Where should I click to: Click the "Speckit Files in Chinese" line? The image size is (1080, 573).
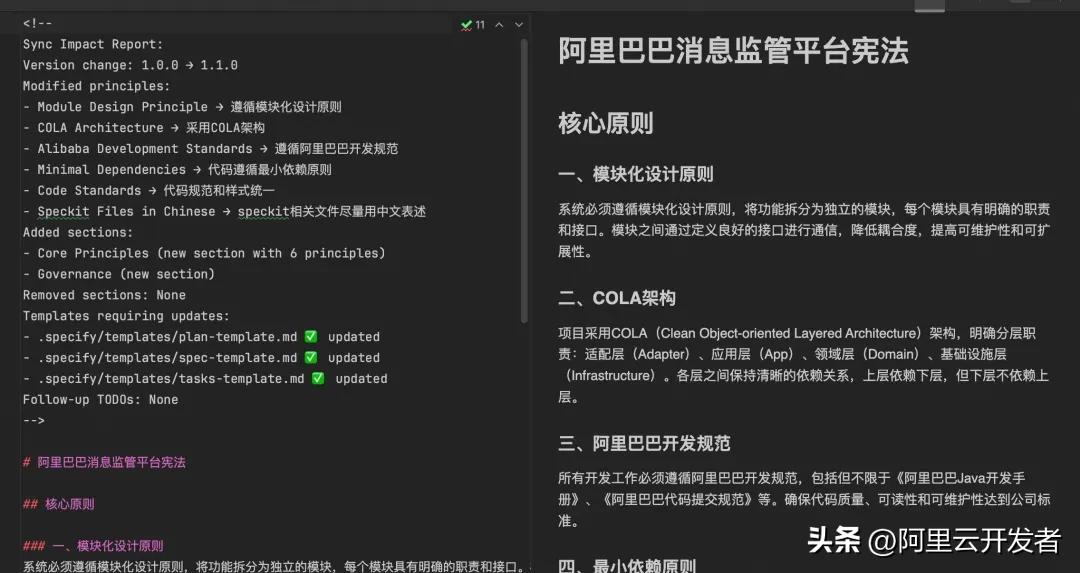click(x=225, y=211)
